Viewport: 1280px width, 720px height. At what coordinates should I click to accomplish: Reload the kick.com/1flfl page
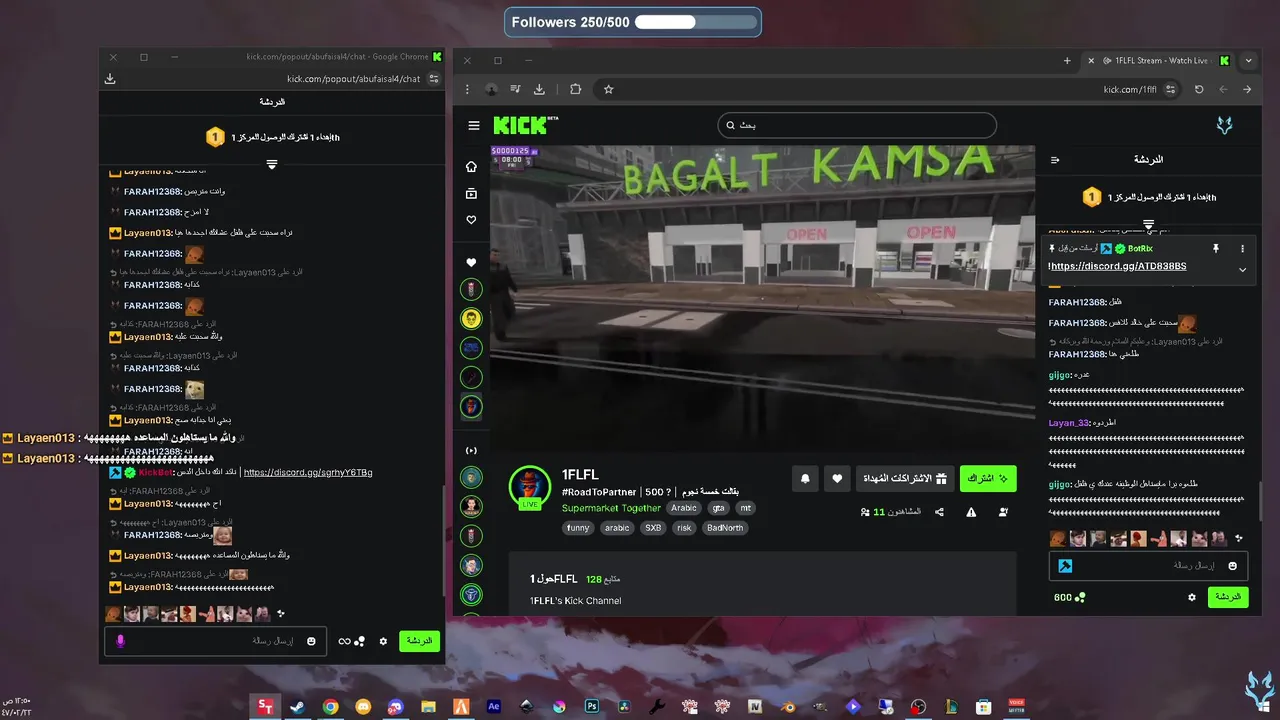coord(1199,89)
